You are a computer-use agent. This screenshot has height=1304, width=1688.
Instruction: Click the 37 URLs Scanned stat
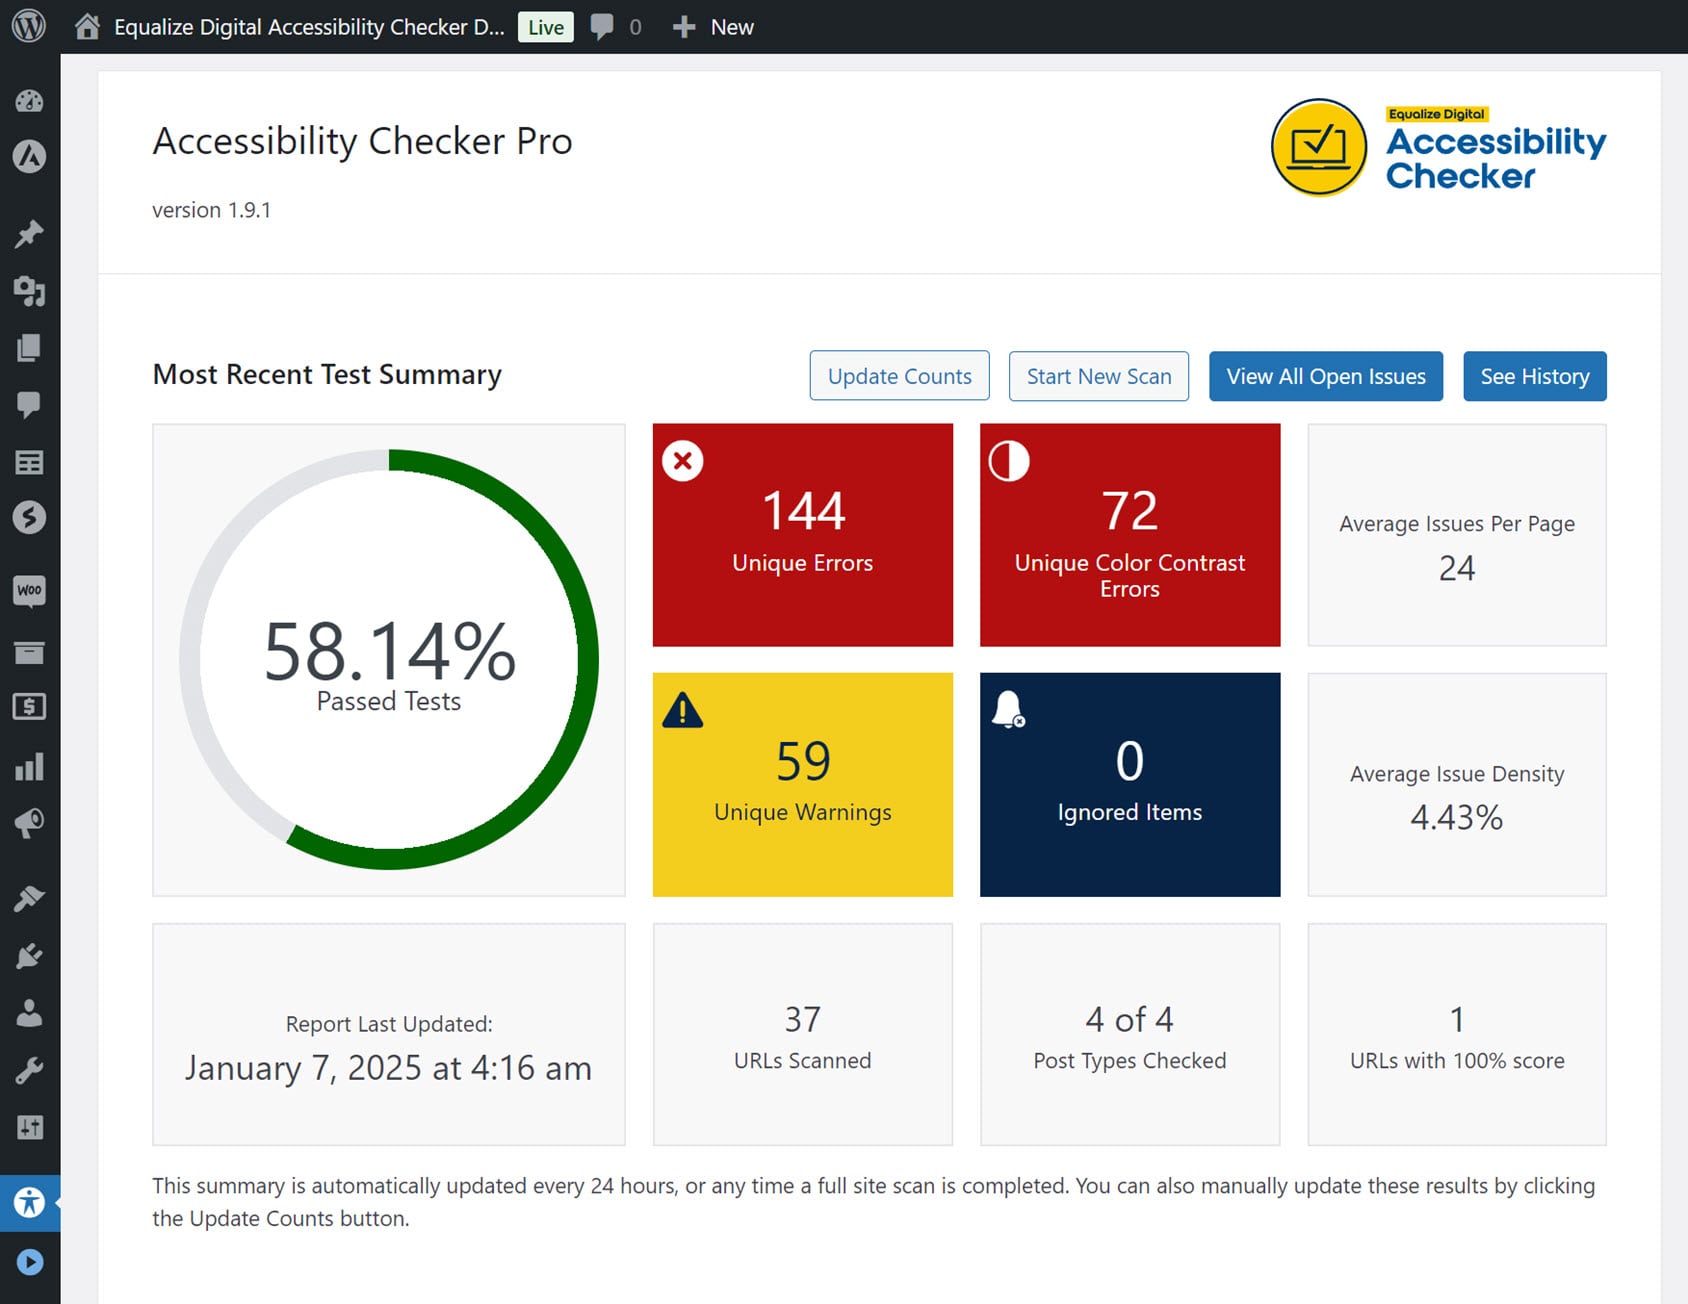tap(802, 1035)
